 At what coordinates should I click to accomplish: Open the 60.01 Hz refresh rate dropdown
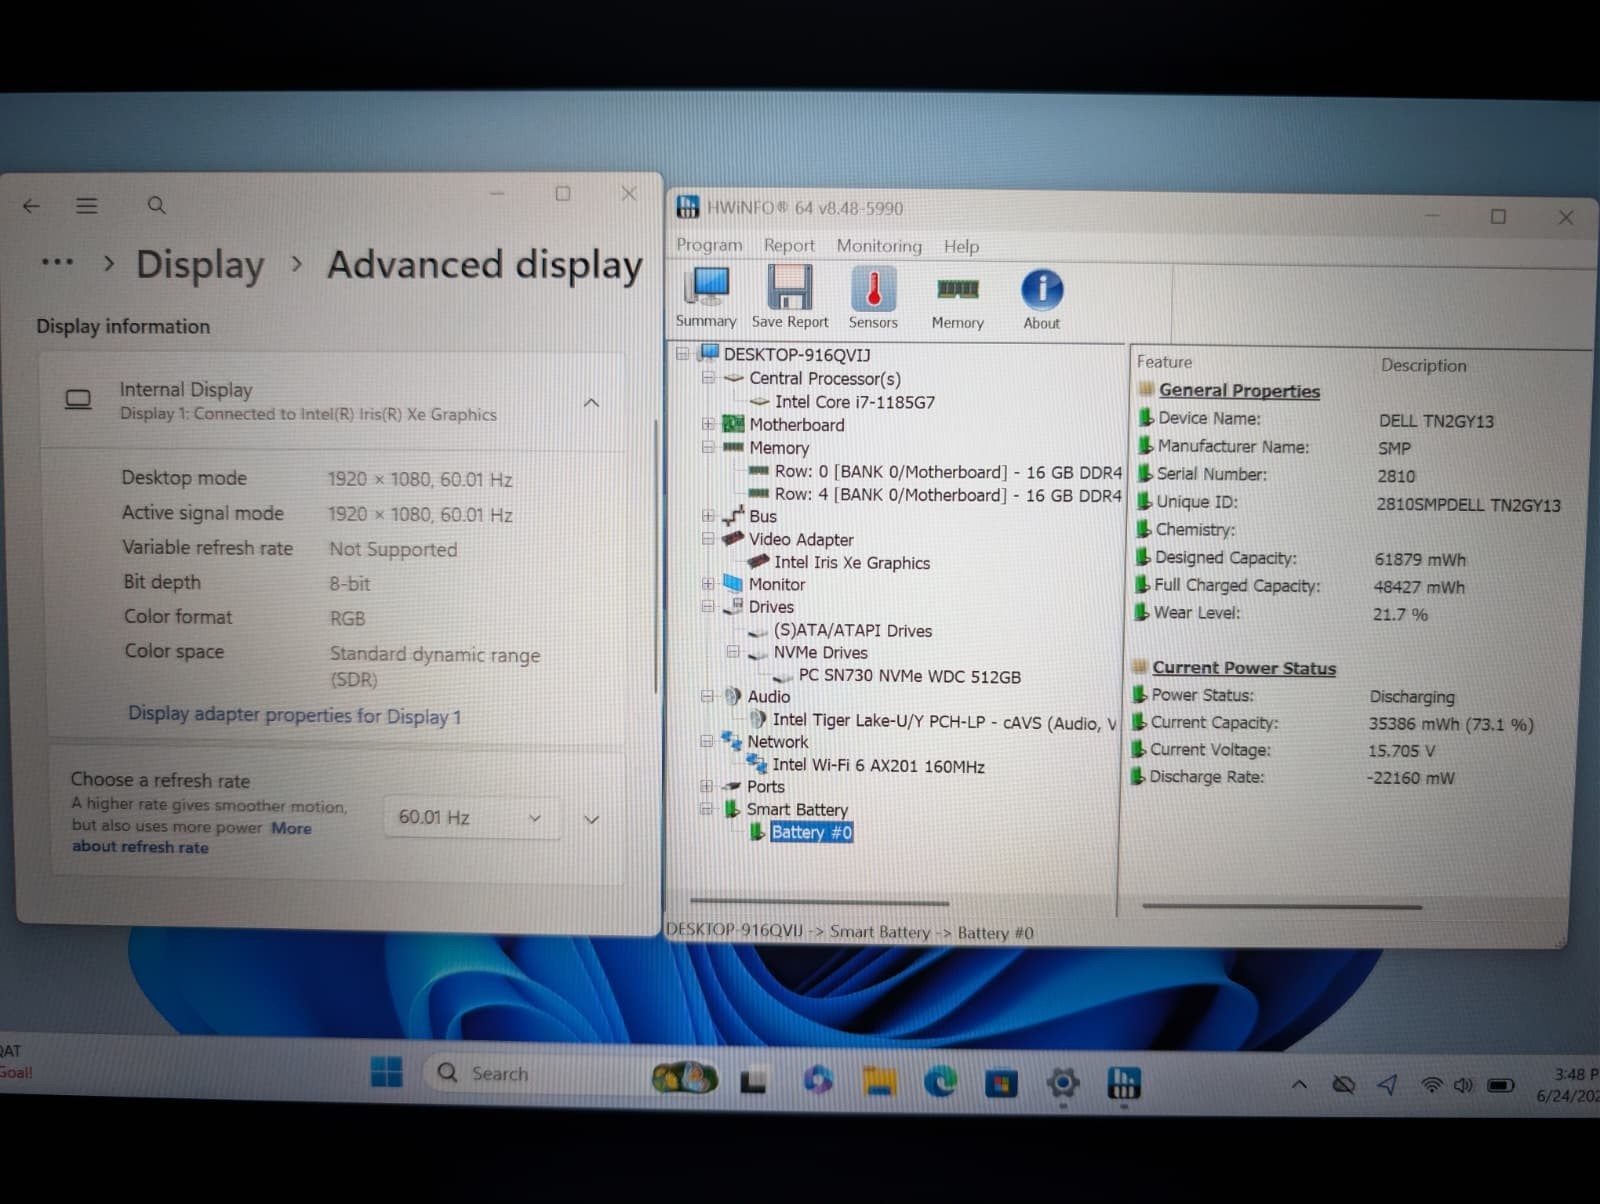tap(471, 817)
